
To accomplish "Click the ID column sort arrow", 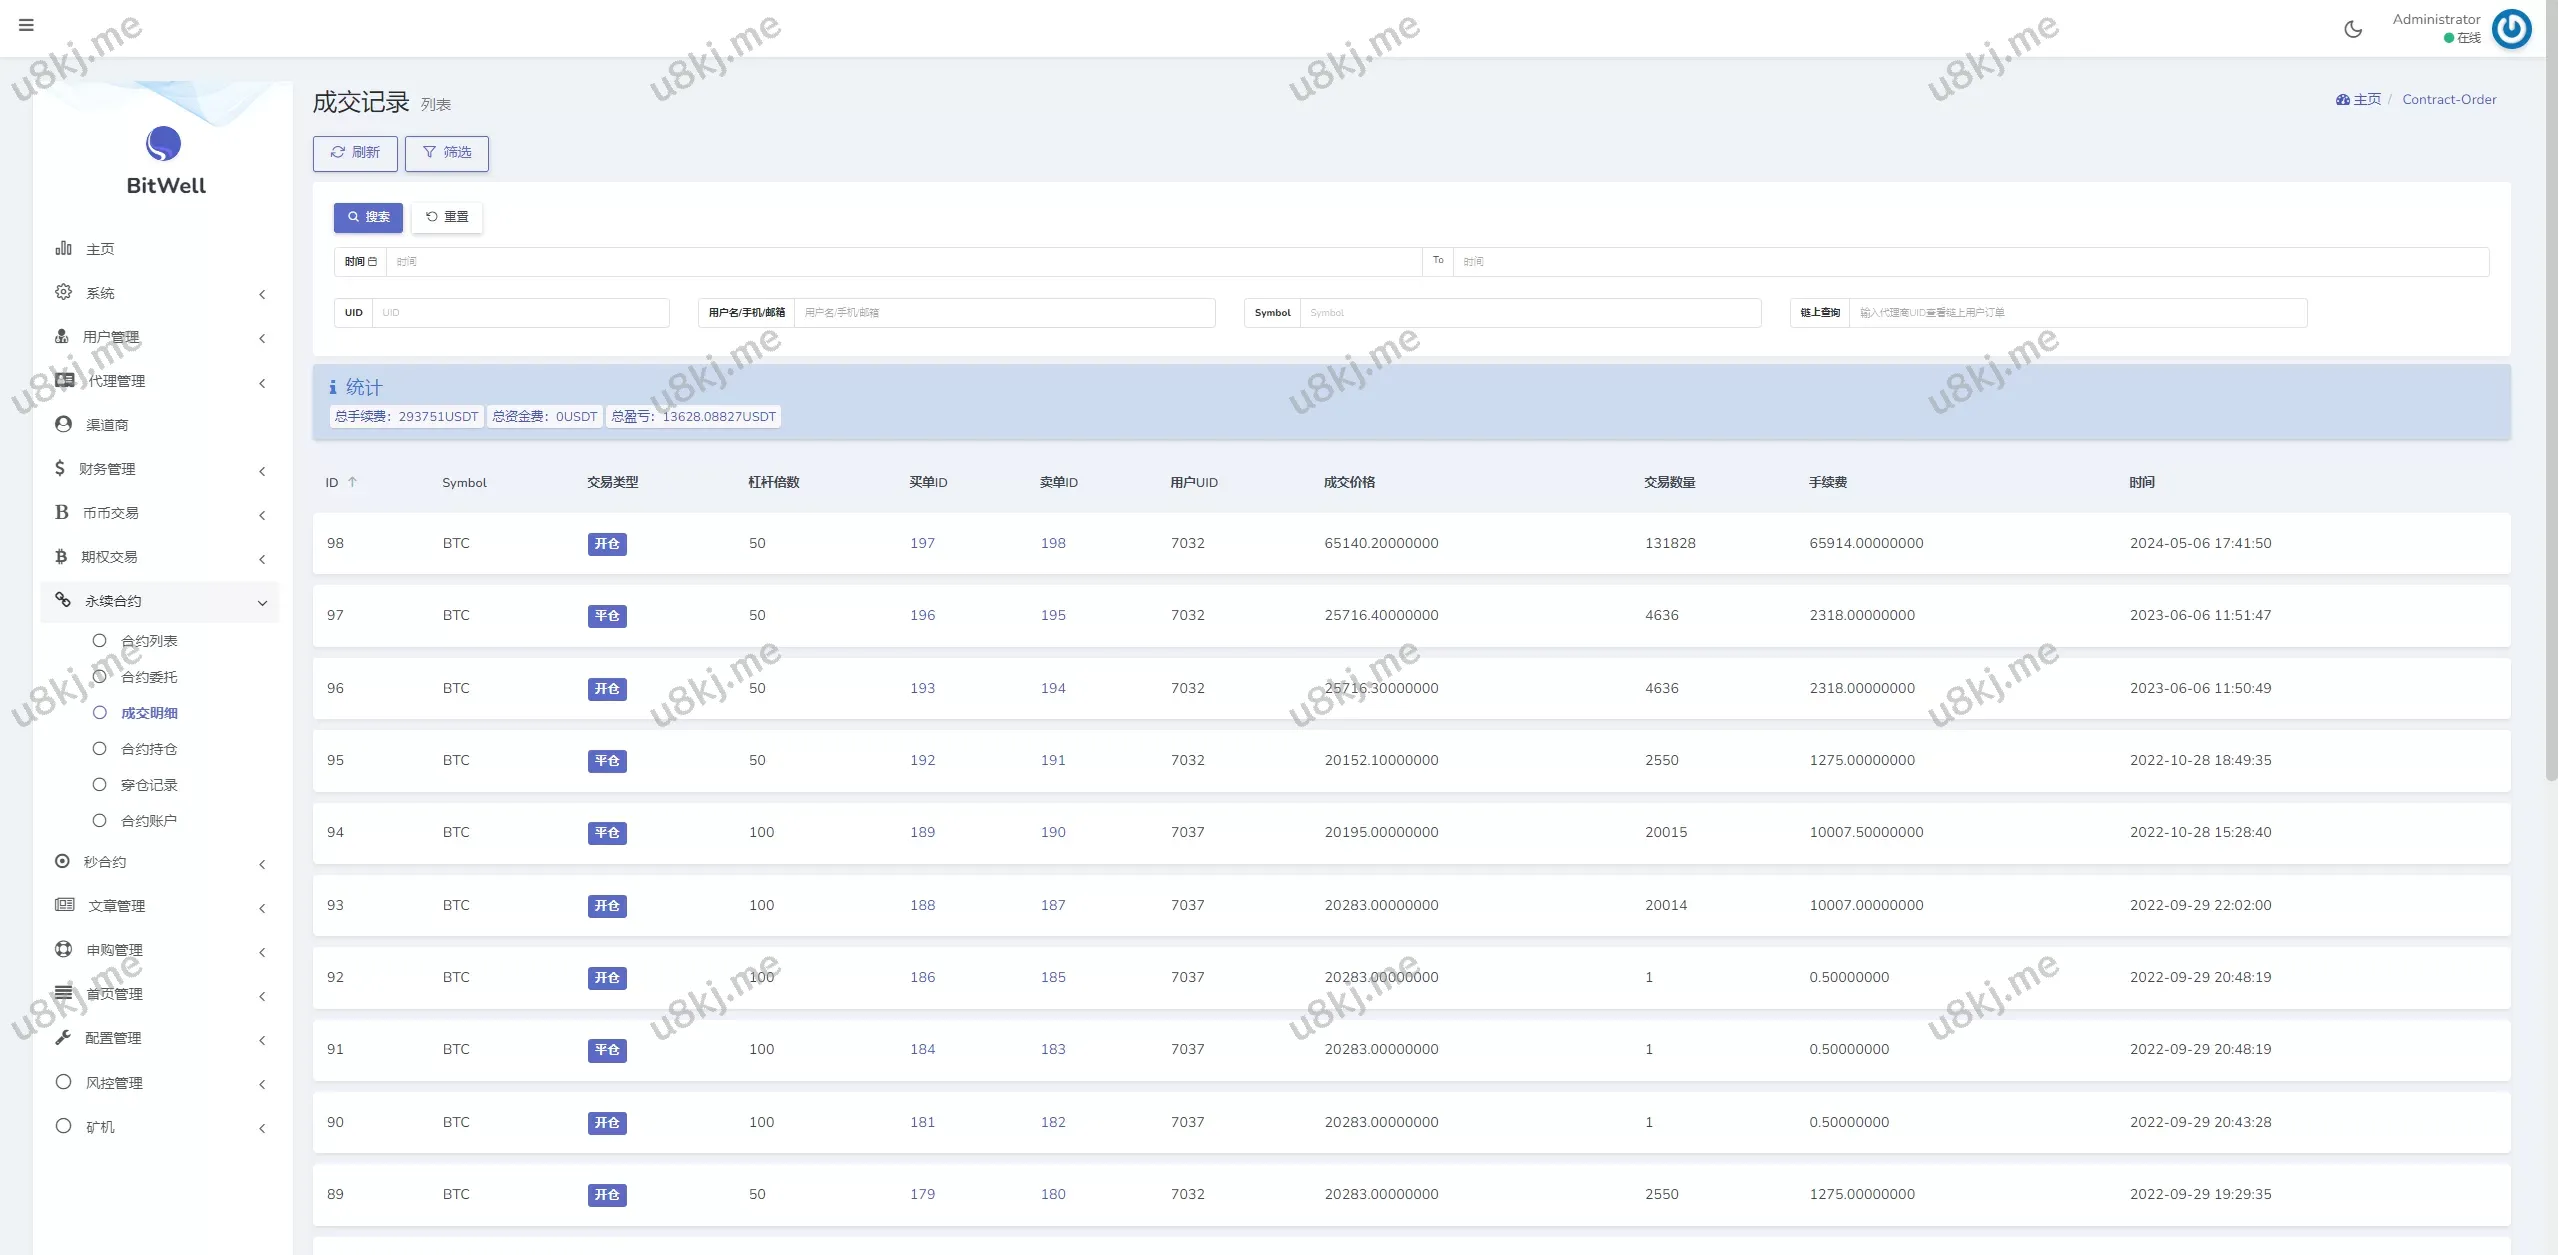I will (352, 482).
